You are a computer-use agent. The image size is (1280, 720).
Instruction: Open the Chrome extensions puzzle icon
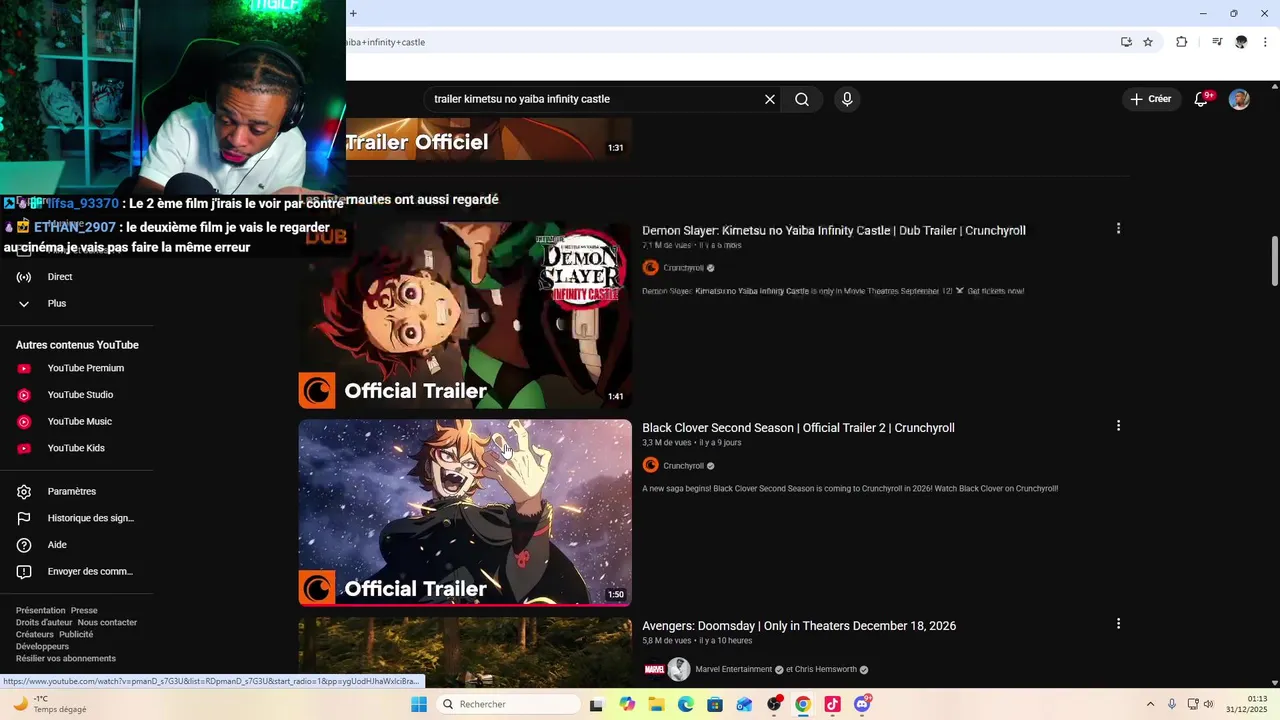[x=1181, y=42]
